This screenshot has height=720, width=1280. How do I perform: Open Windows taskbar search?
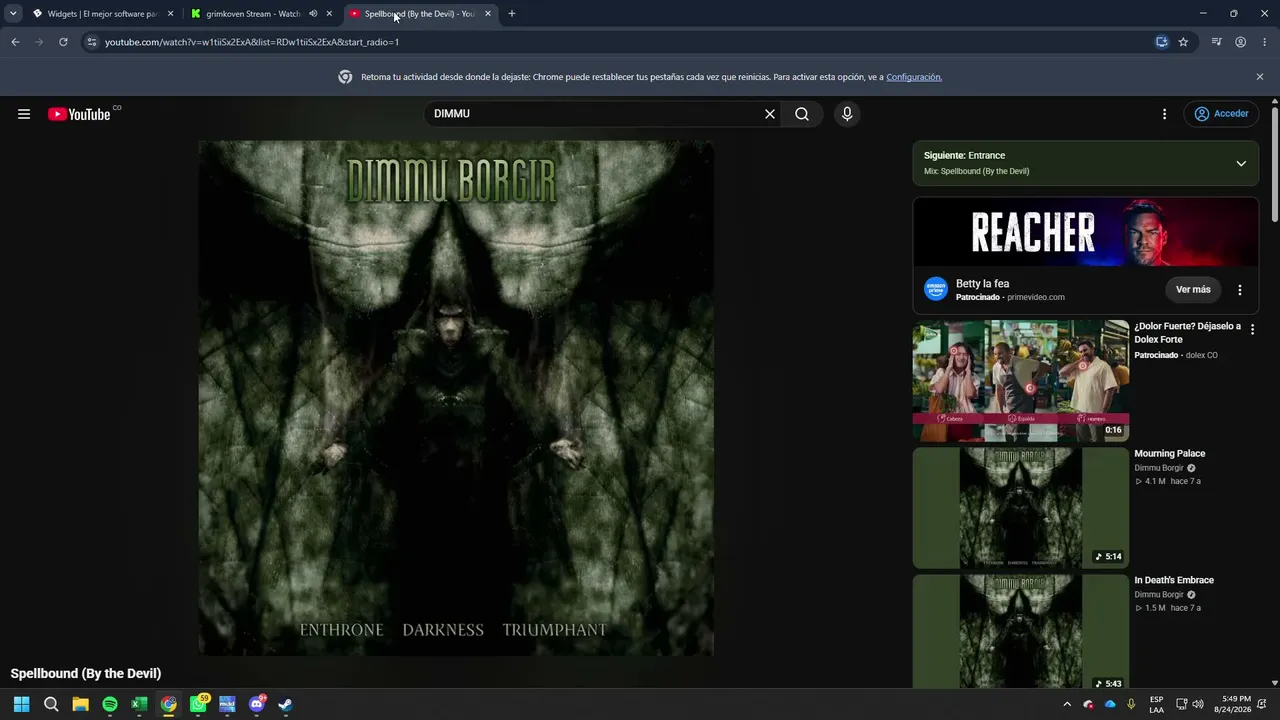(51, 704)
